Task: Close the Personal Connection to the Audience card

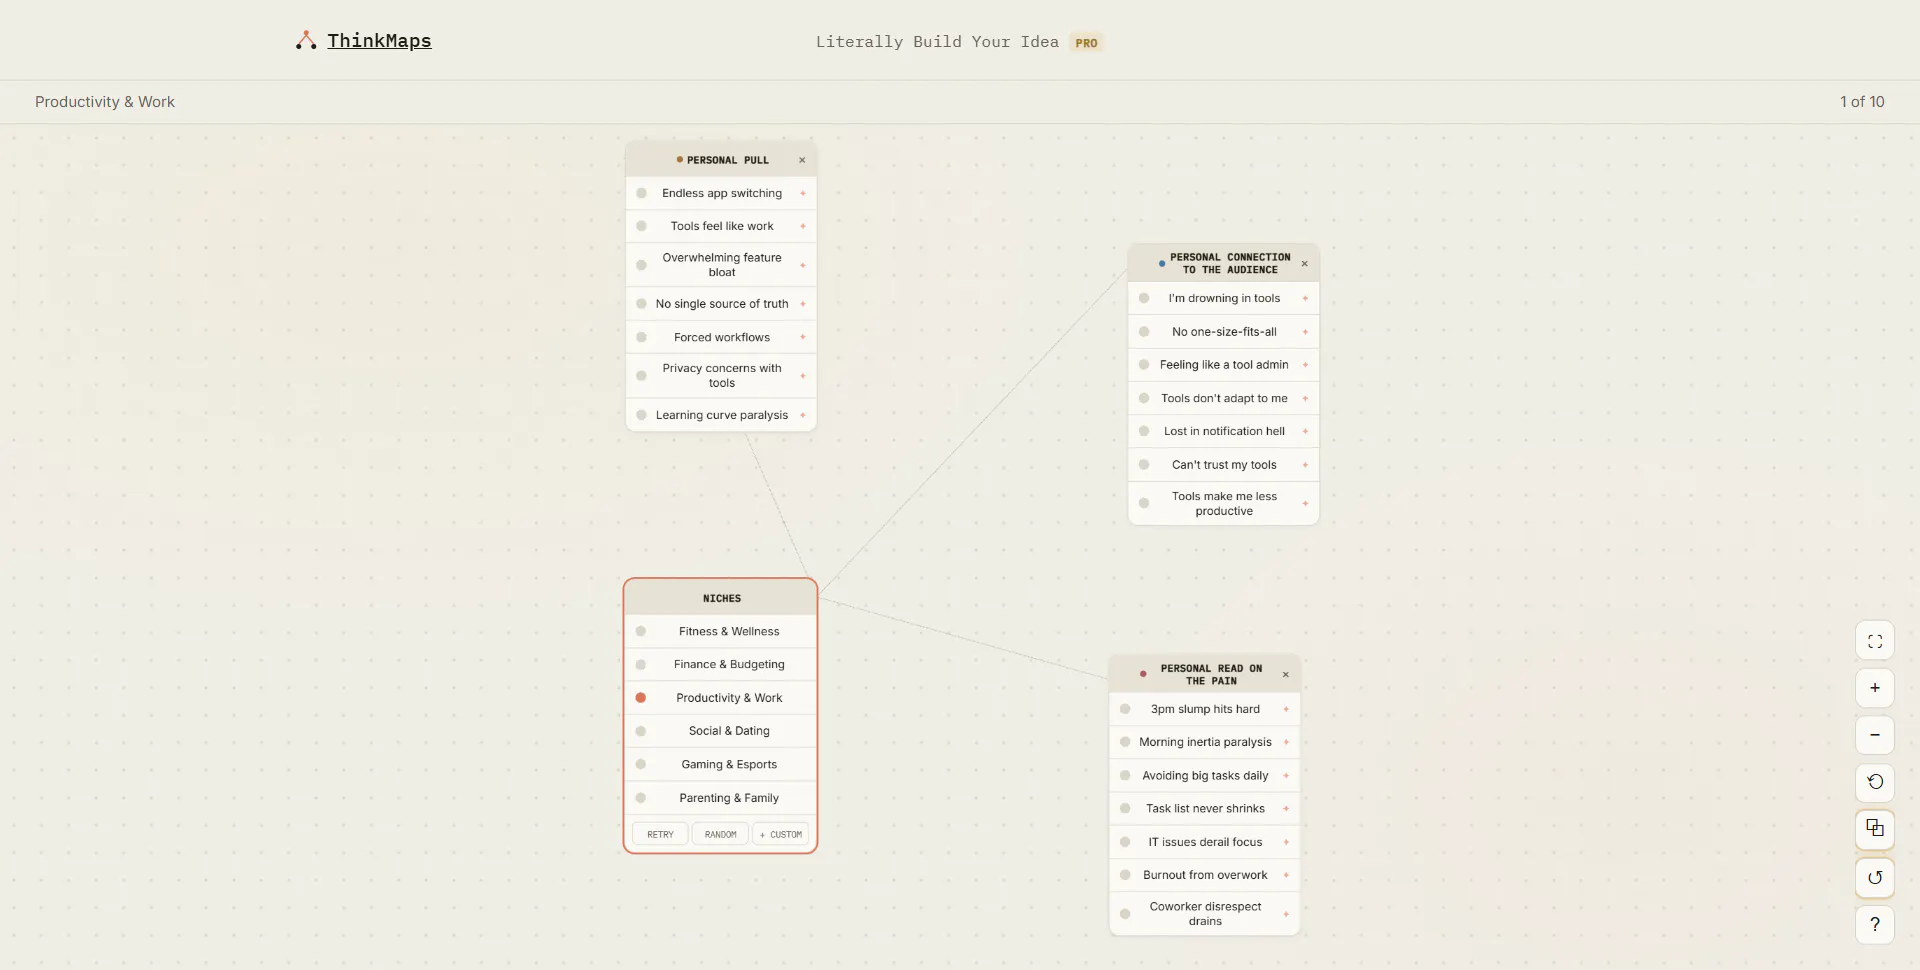Action: click(1305, 264)
